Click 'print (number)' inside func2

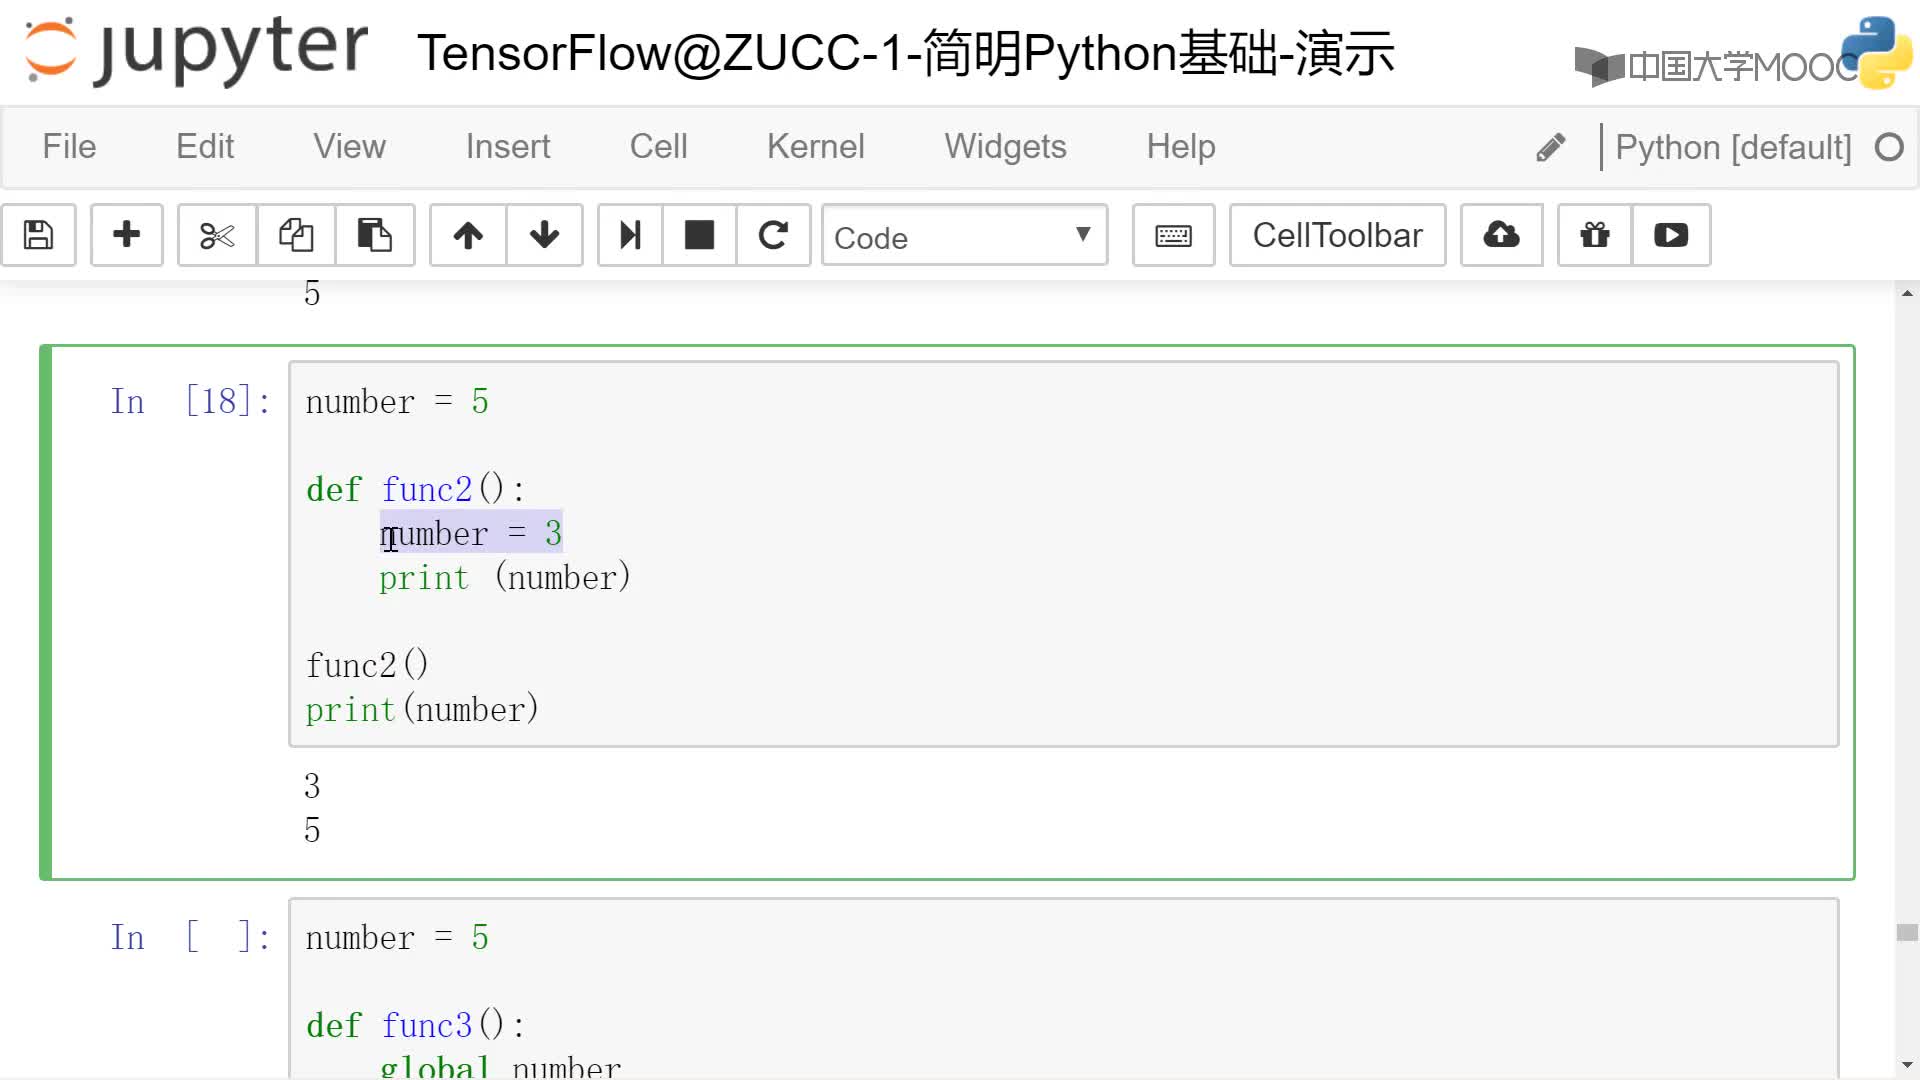tap(505, 578)
